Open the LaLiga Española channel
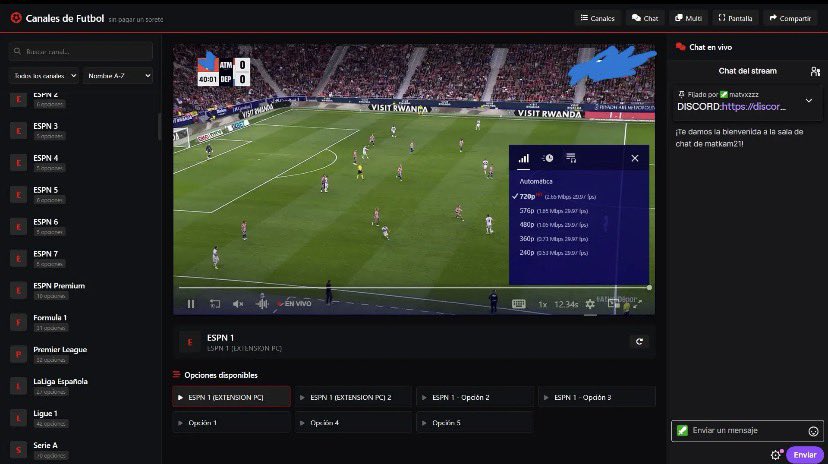The width and height of the screenshot is (828, 464). tap(81, 386)
